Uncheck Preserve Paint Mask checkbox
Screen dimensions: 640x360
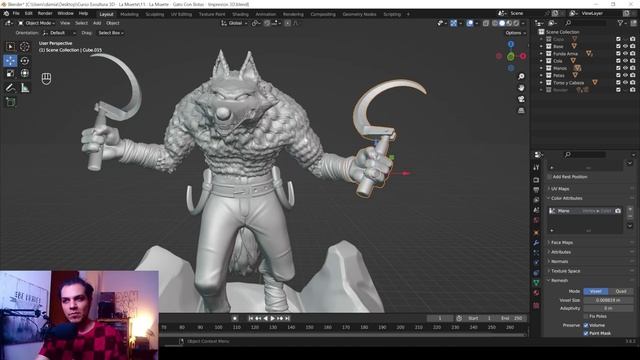click(x=586, y=333)
